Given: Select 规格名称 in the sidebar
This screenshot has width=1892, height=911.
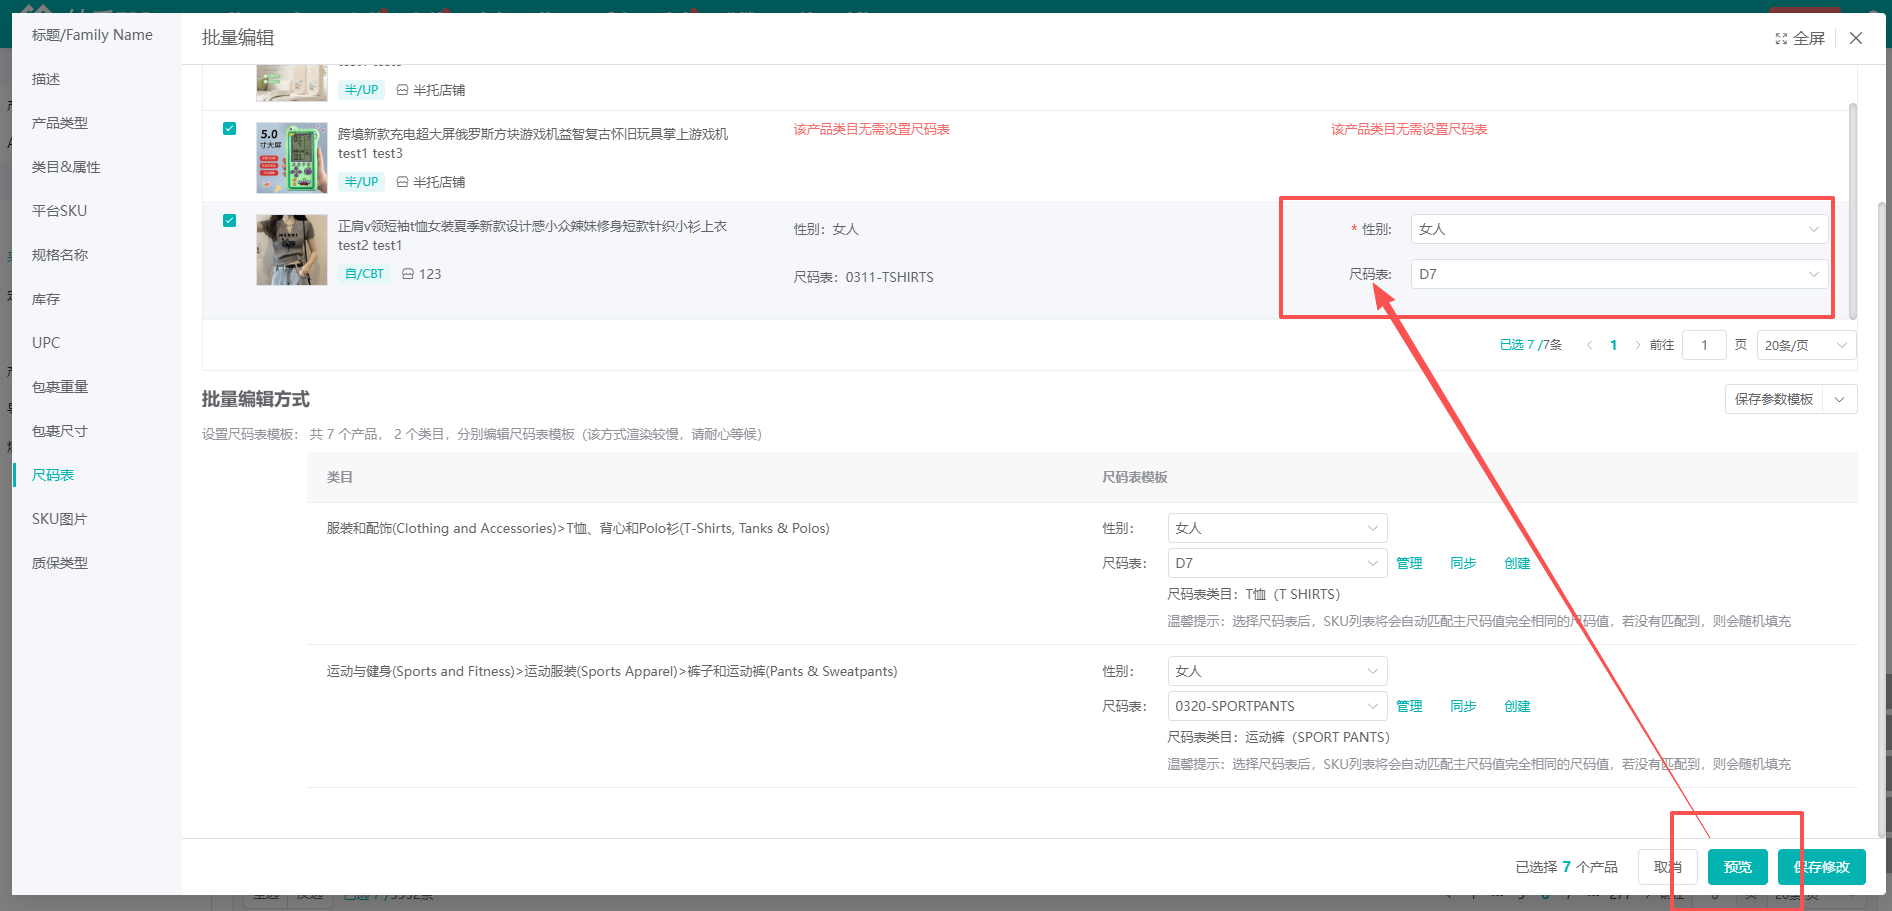Looking at the screenshot, I should [60, 255].
